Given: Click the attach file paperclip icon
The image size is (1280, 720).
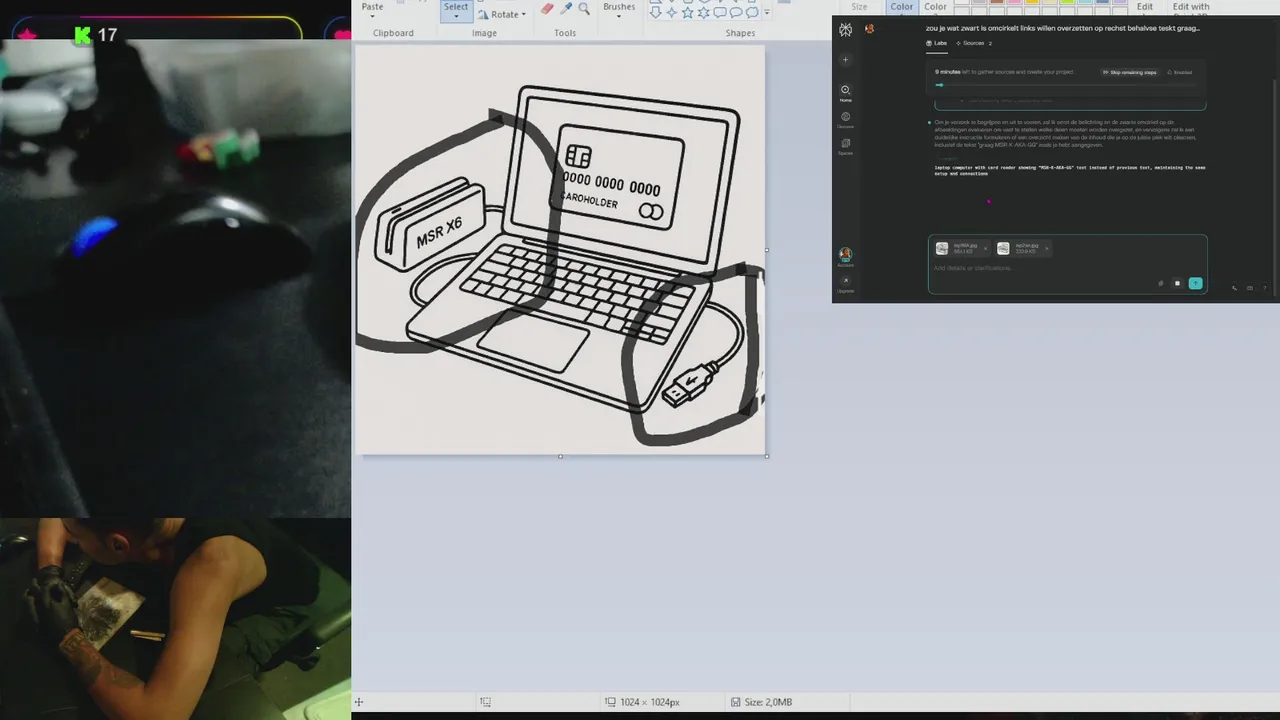Looking at the screenshot, I should tap(1161, 283).
